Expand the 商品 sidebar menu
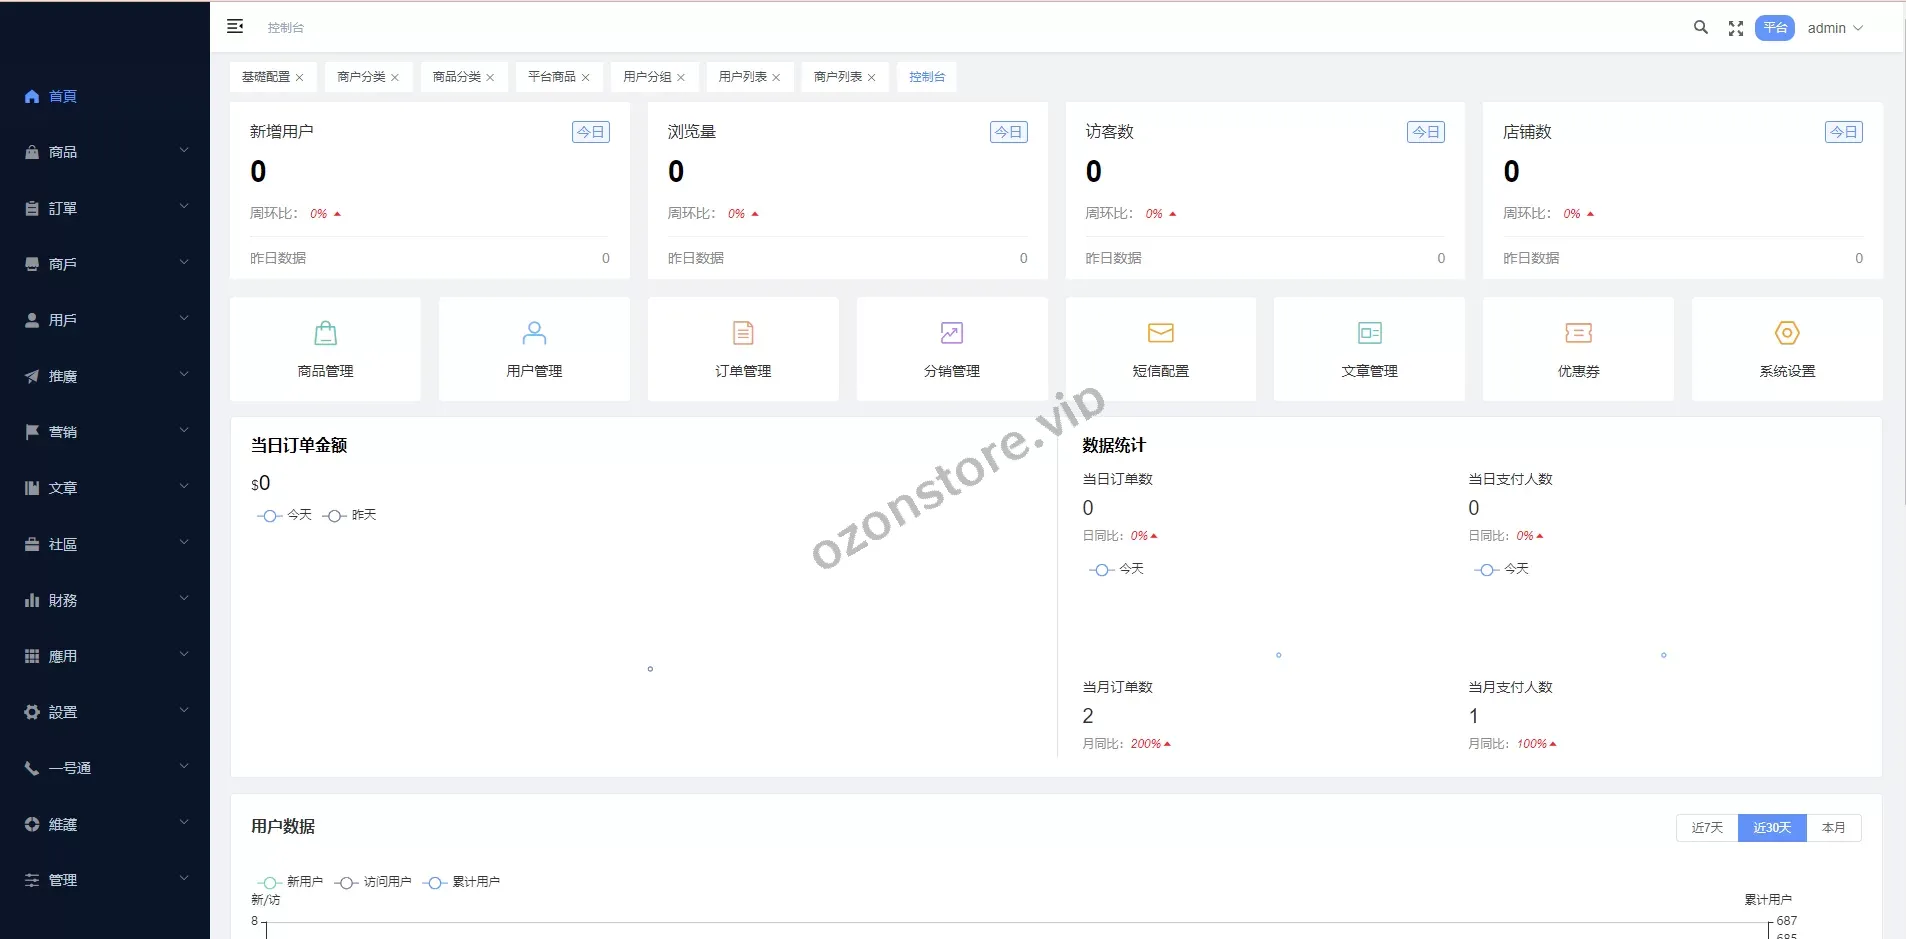The image size is (1906, 939). point(105,152)
